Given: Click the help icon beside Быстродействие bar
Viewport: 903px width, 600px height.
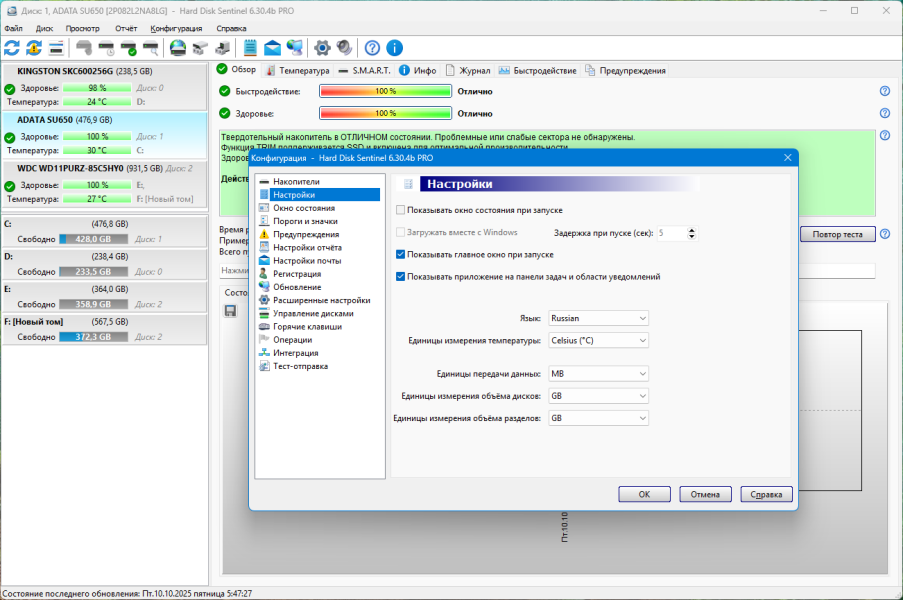Looking at the screenshot, I should pos(885,91).
